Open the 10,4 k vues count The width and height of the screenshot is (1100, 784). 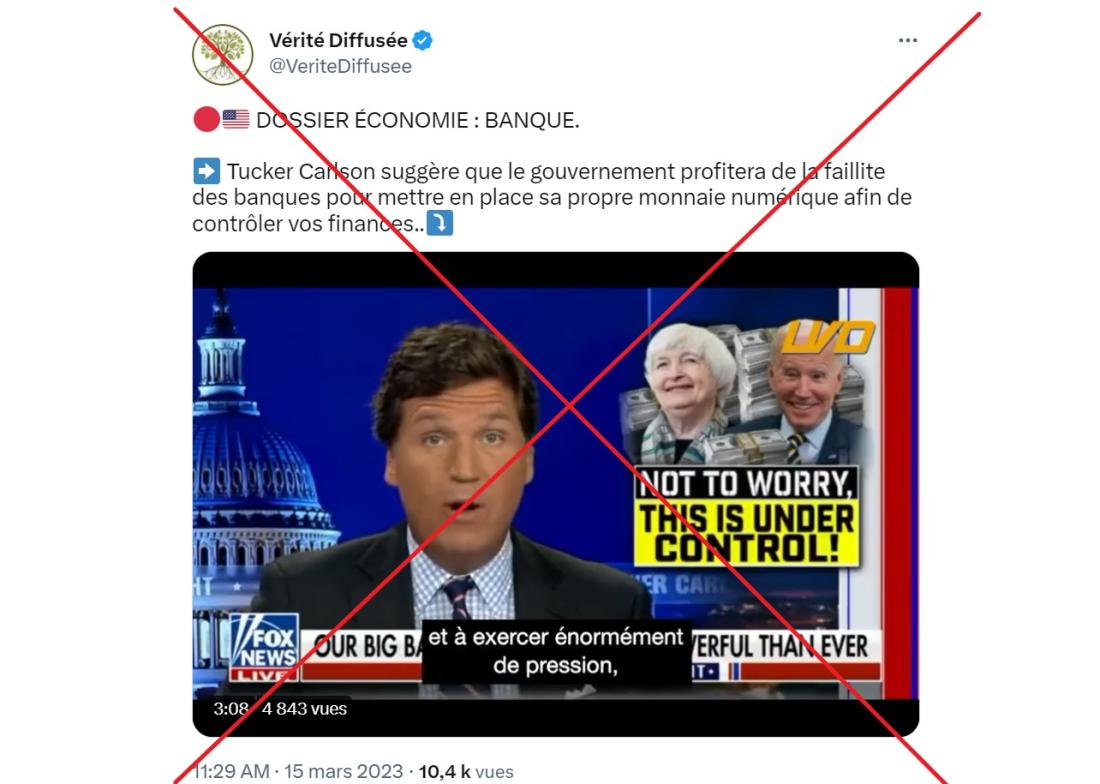click(466, 771)
